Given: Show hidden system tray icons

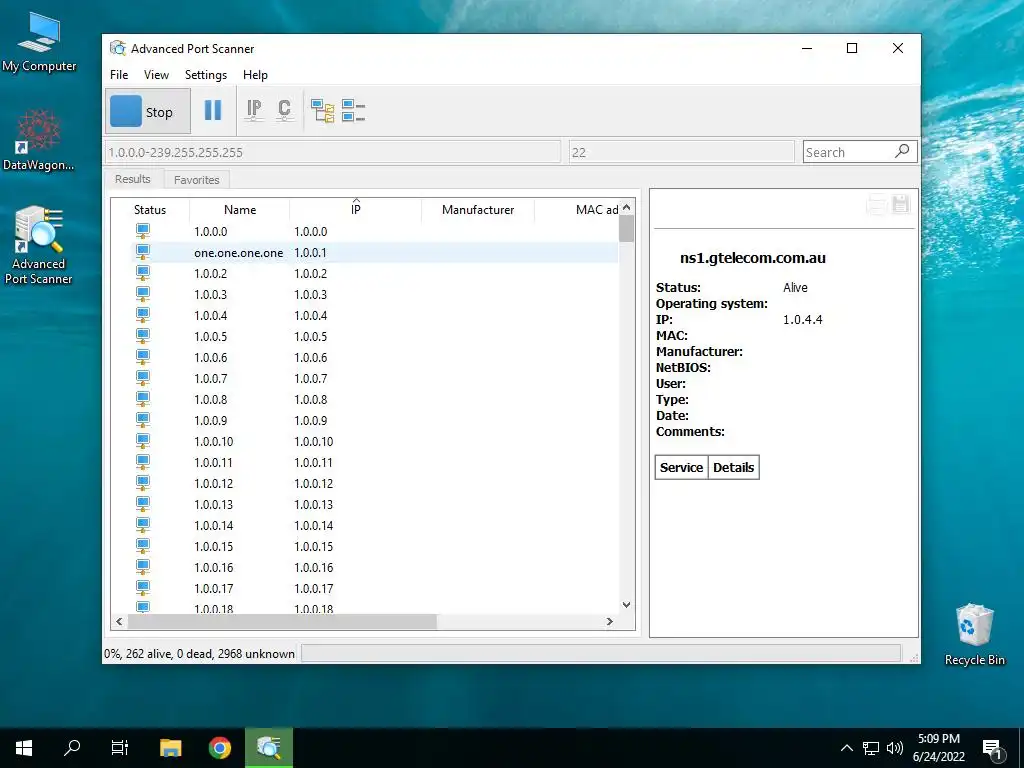Looking at the screenshot, I should [846, 748].
